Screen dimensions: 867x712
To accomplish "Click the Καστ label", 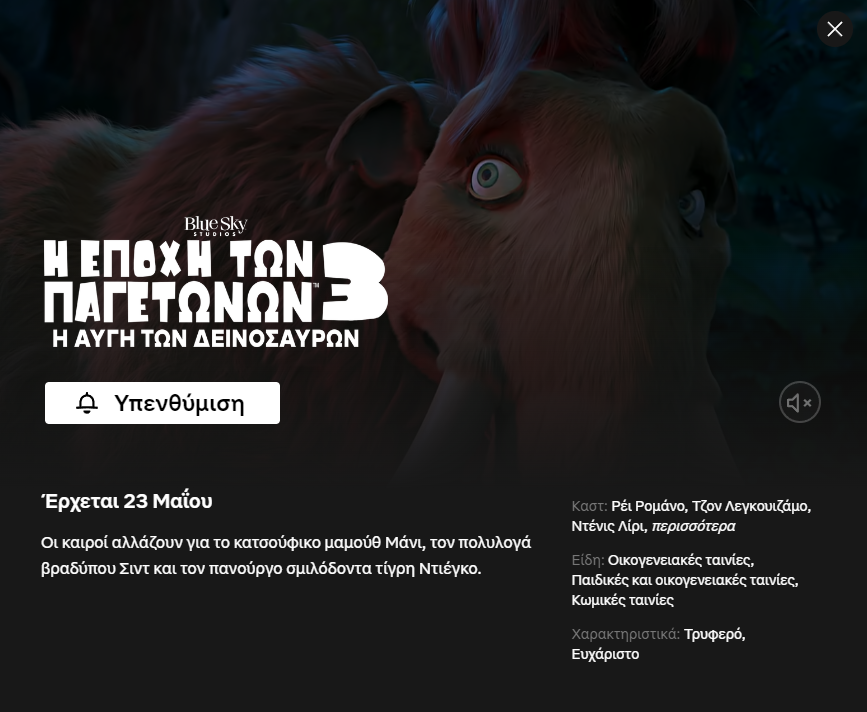I will point(589,506).
